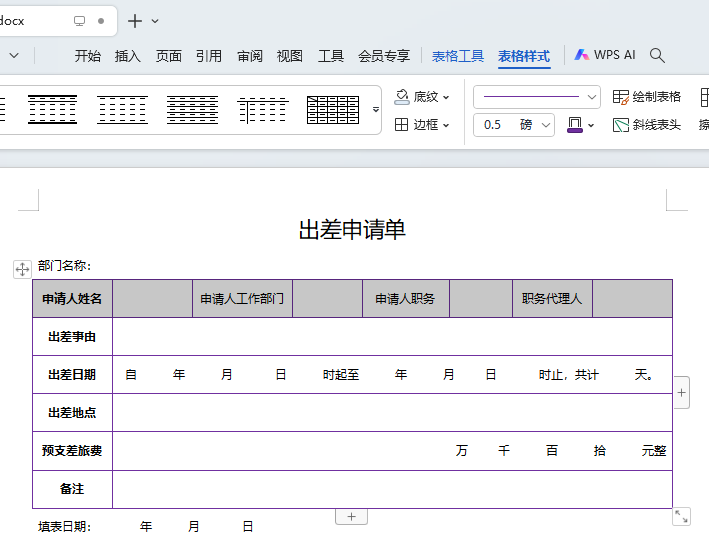Click the table move handle icon
This screenshot has height=540, width=709.
[x=22, y=268]
